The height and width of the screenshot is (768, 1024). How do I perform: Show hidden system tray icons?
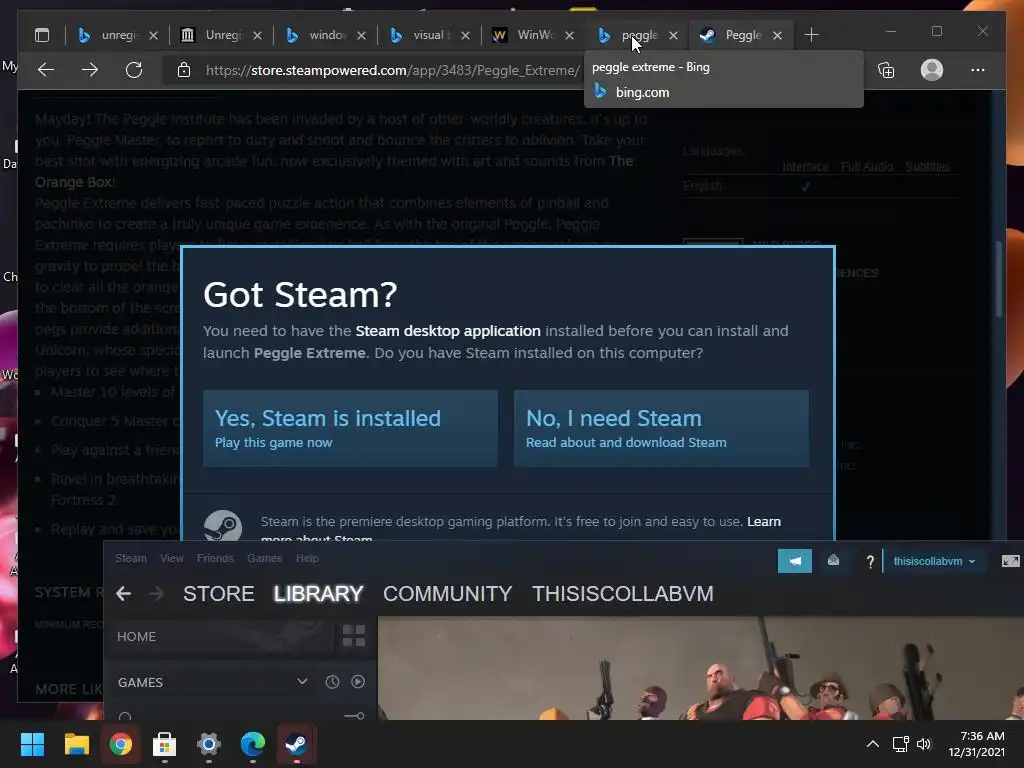tap(872, 744)
